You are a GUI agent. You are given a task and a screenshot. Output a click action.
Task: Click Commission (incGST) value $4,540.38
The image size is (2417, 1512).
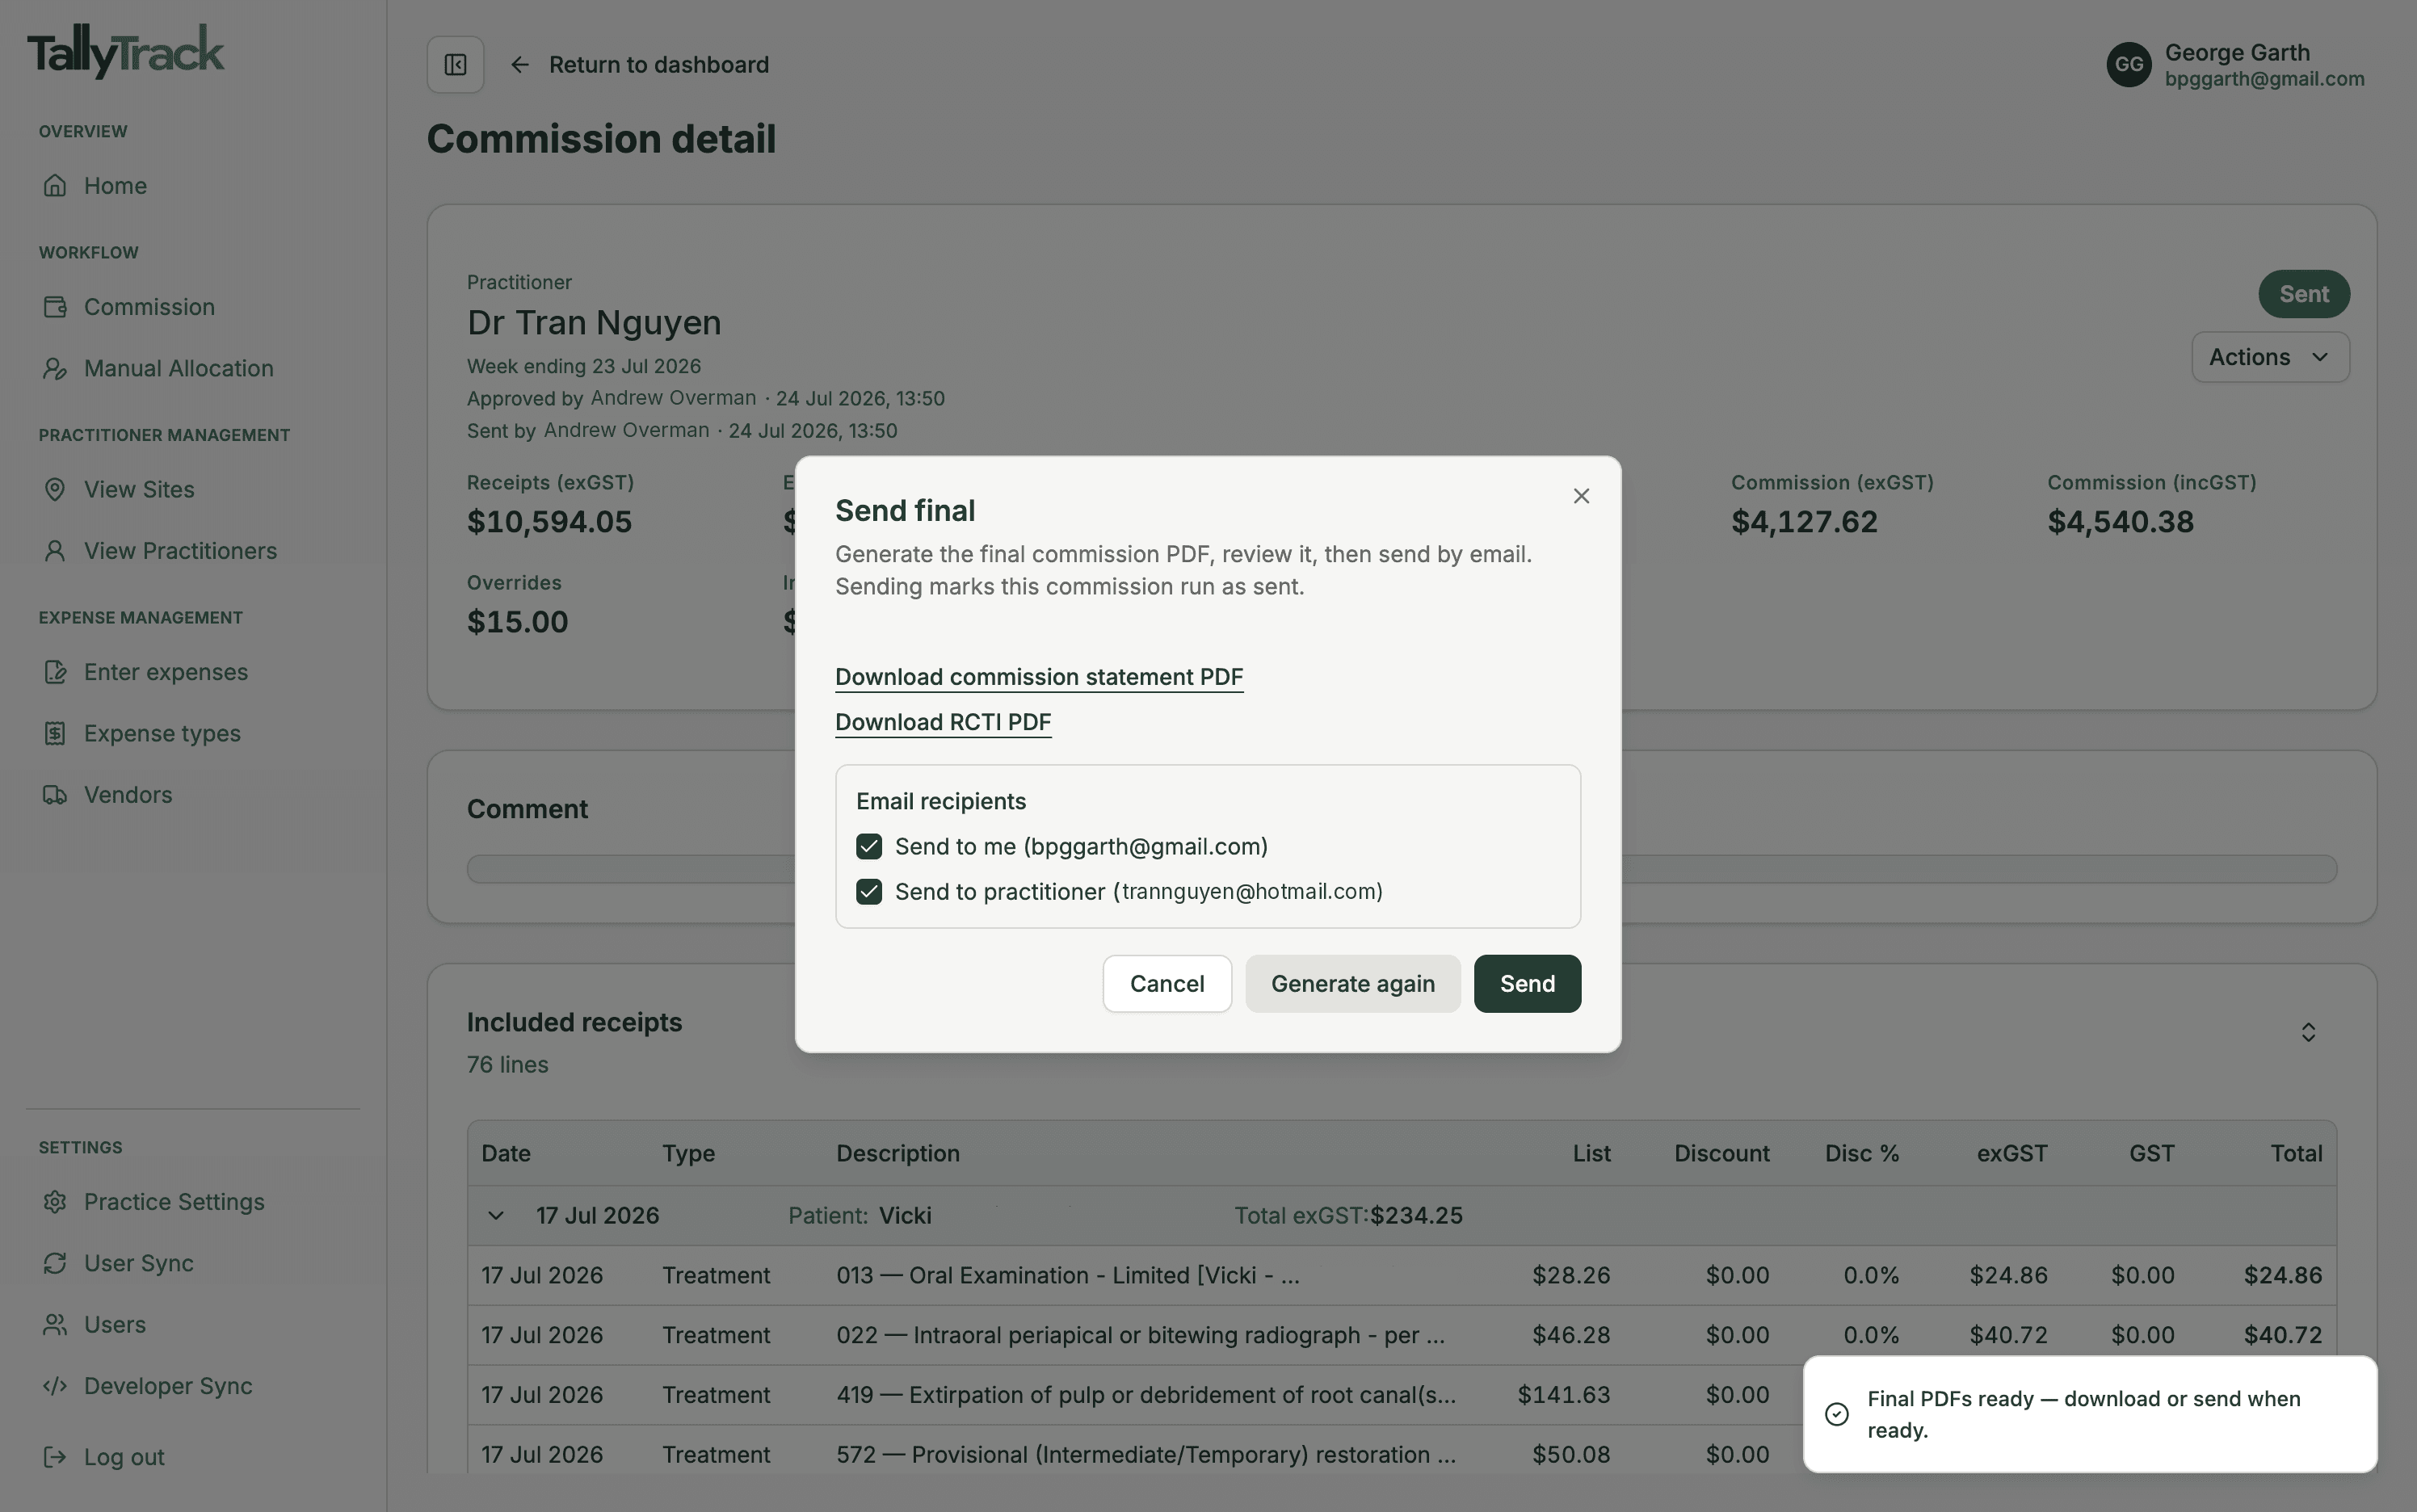coord(2120,522)
